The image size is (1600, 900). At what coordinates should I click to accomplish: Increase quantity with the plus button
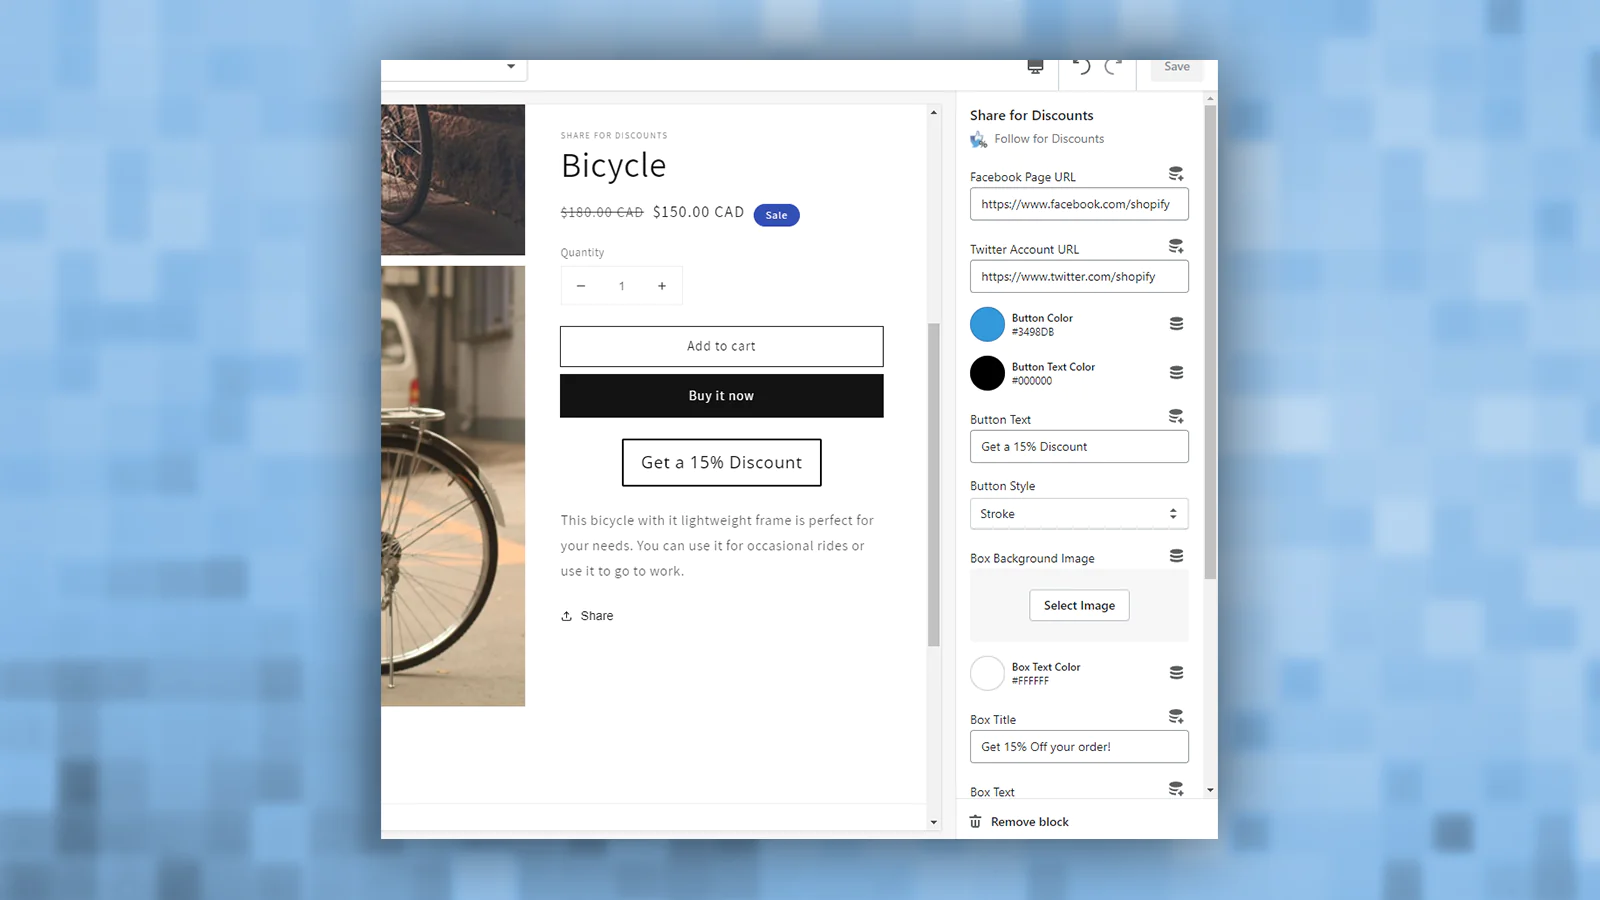tap(662, 286)
